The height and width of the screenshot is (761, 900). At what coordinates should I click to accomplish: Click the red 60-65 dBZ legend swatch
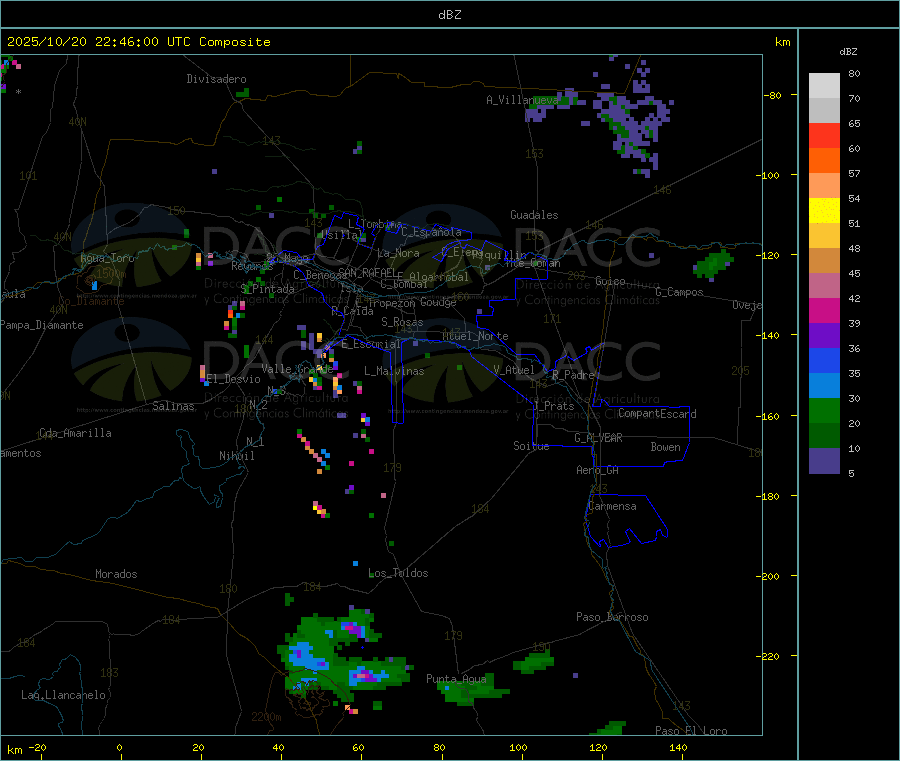point(824,135)
